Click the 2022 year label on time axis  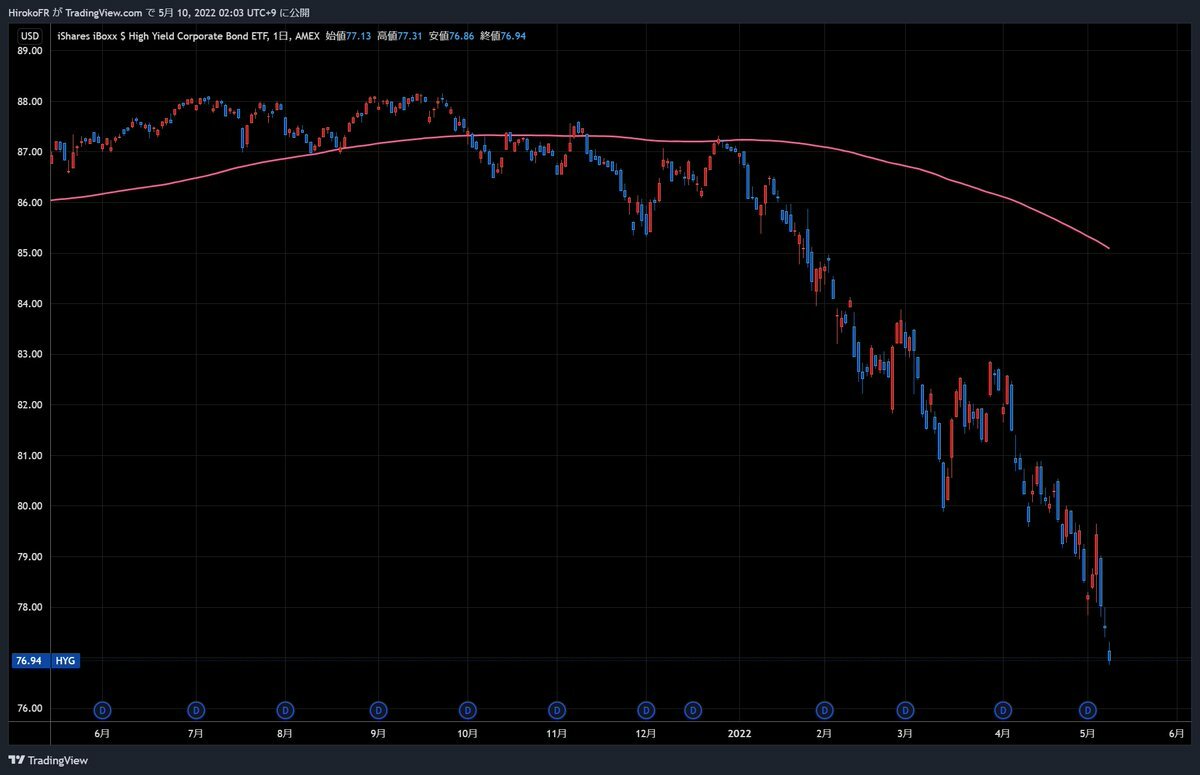pos(739,733)
